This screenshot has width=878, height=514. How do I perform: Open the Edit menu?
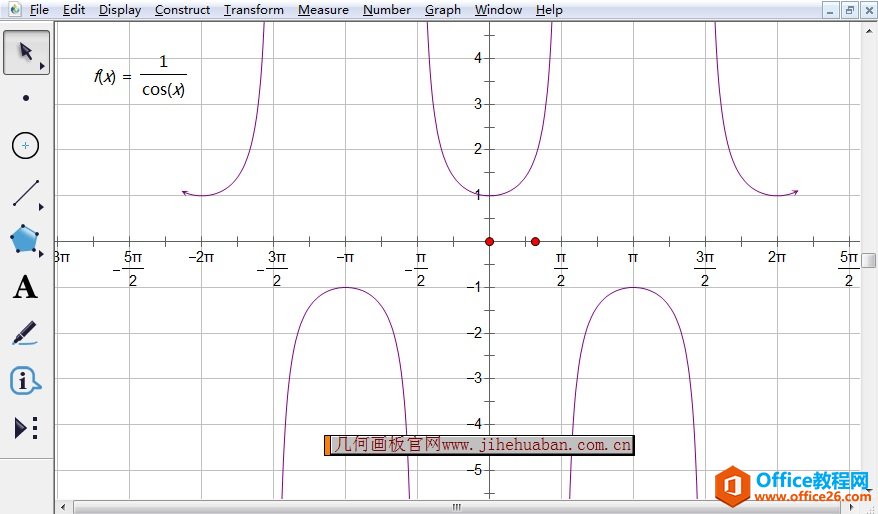click(74, 10)
